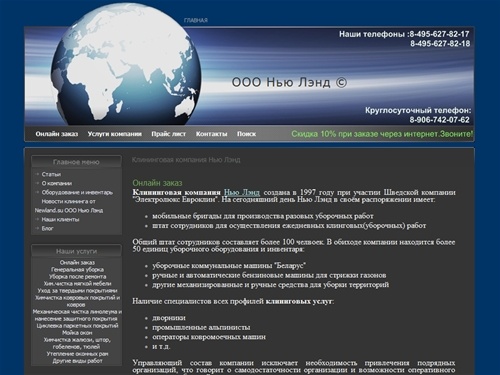This screenshot has height=375, width=500.
Task: Open Химчистка ковровых покрытий и ковров link
Action: pyautogui.click(x=77, y=301)
